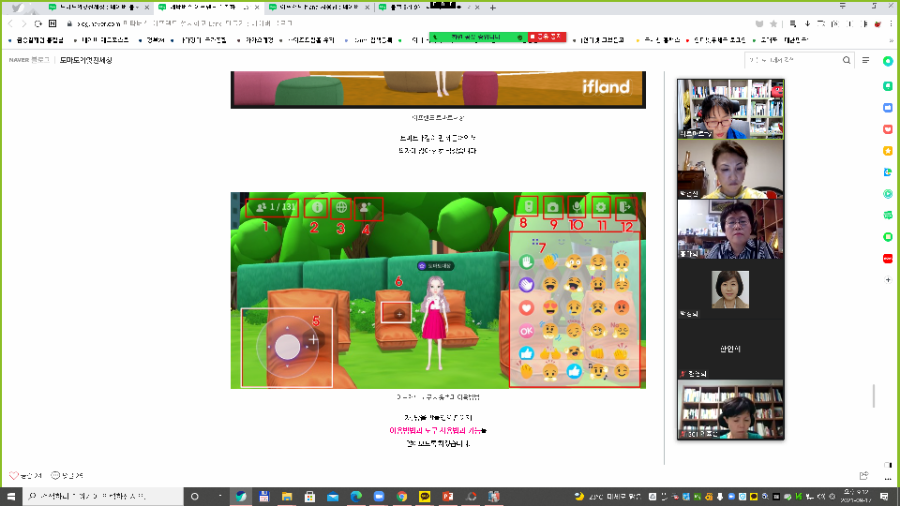
Task: Select the top Zoom participant video thumbnail
Action: [730, 109]
